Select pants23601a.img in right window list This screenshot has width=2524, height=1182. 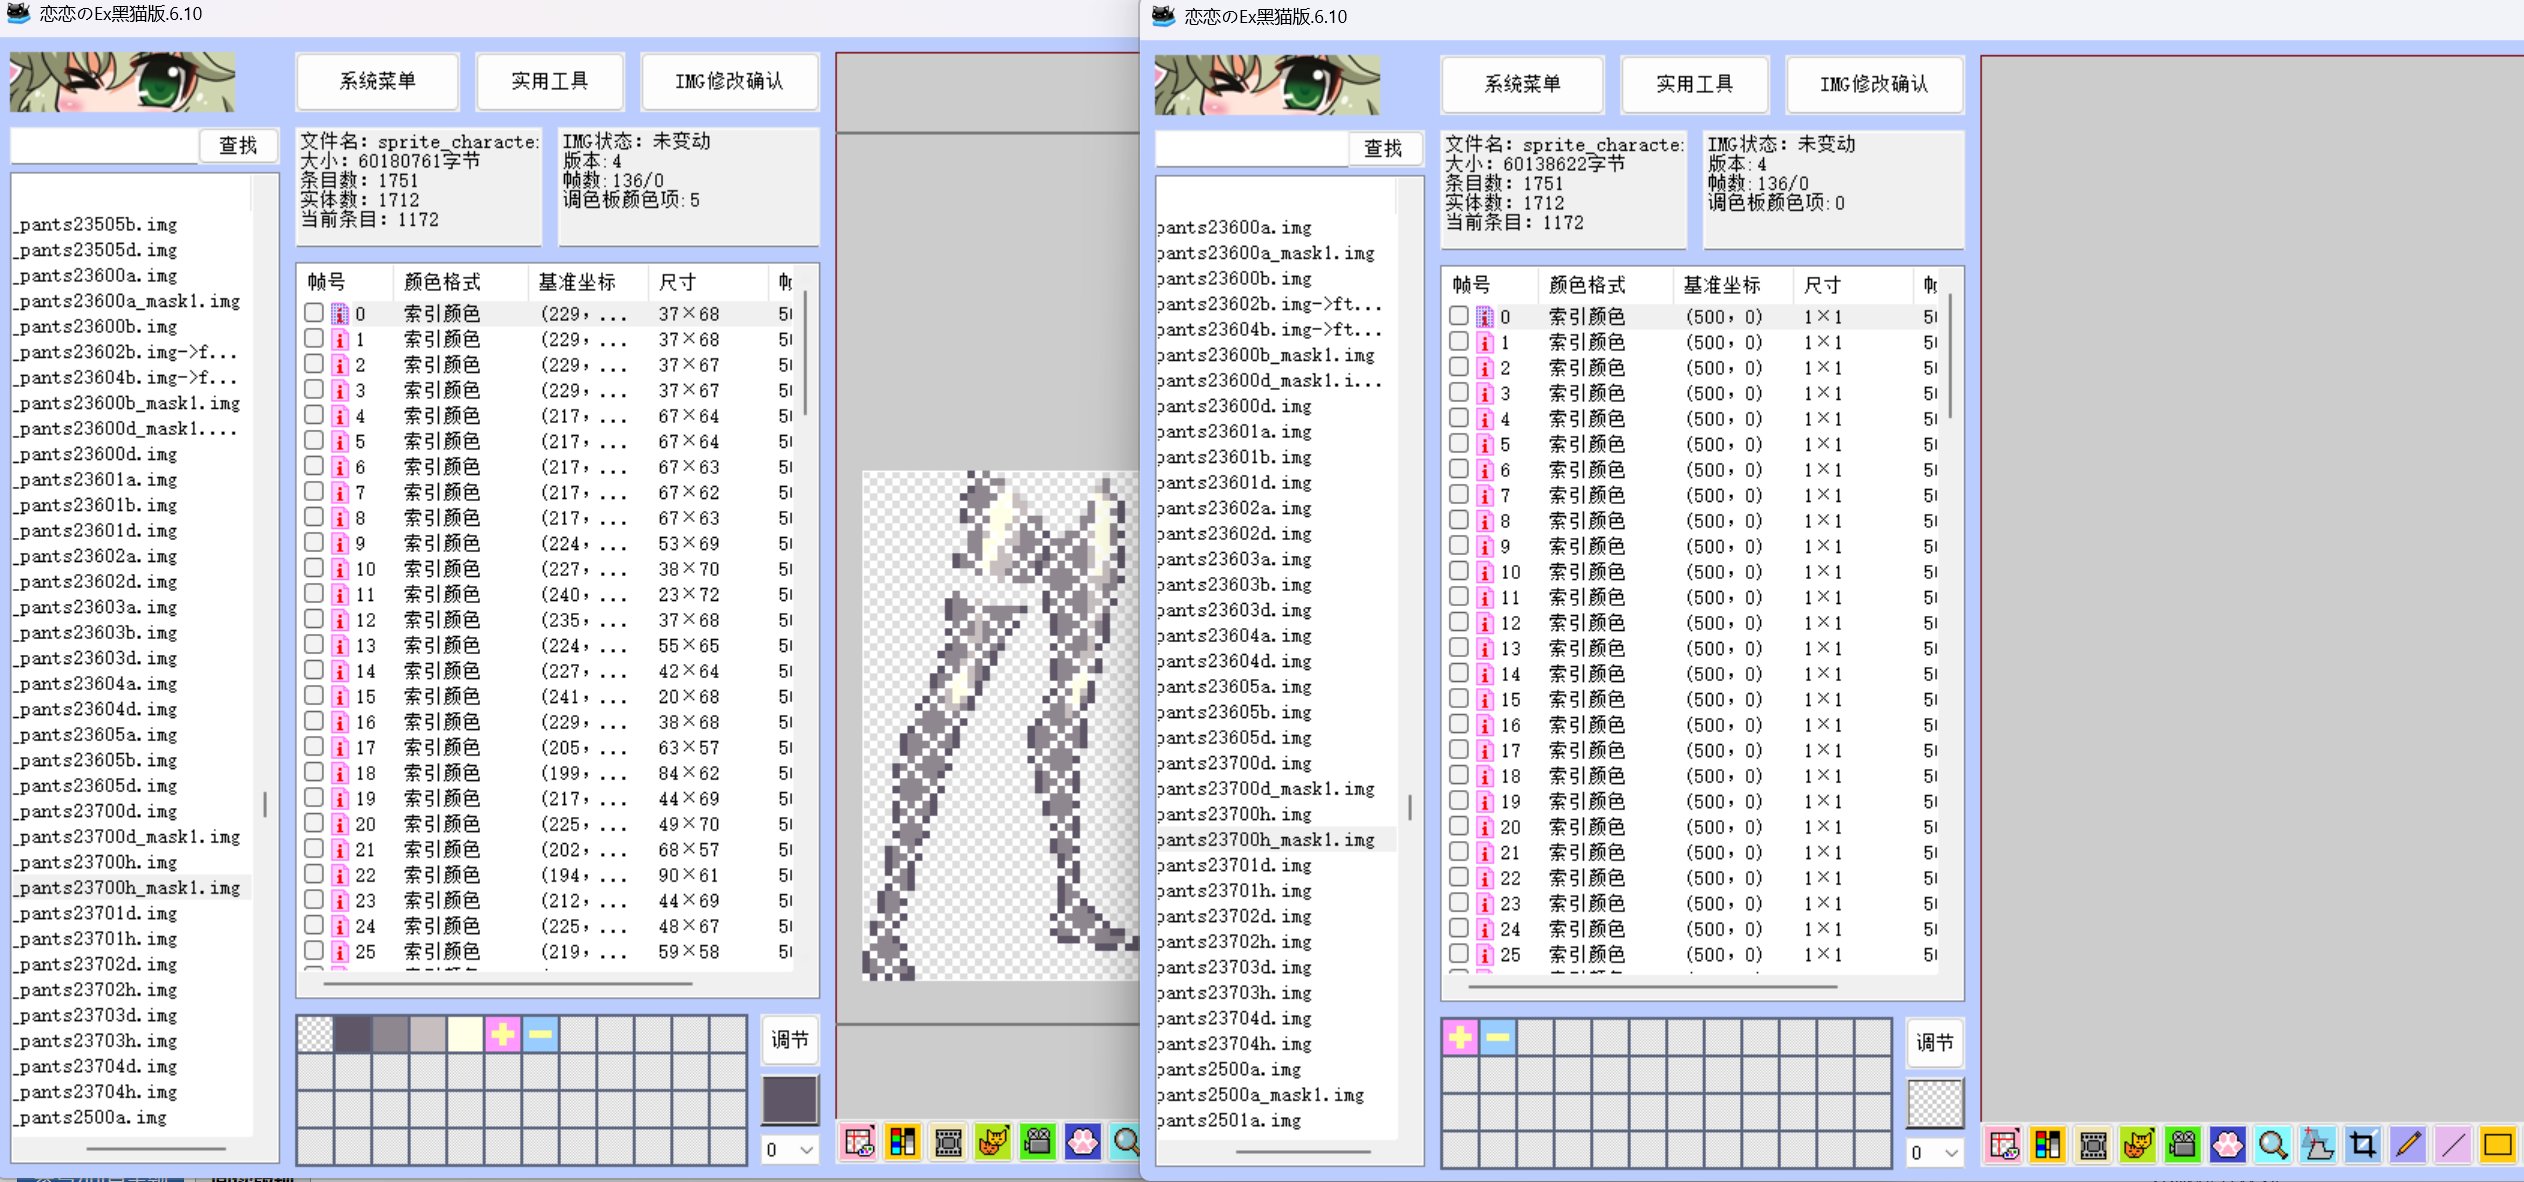point(1276,432)
